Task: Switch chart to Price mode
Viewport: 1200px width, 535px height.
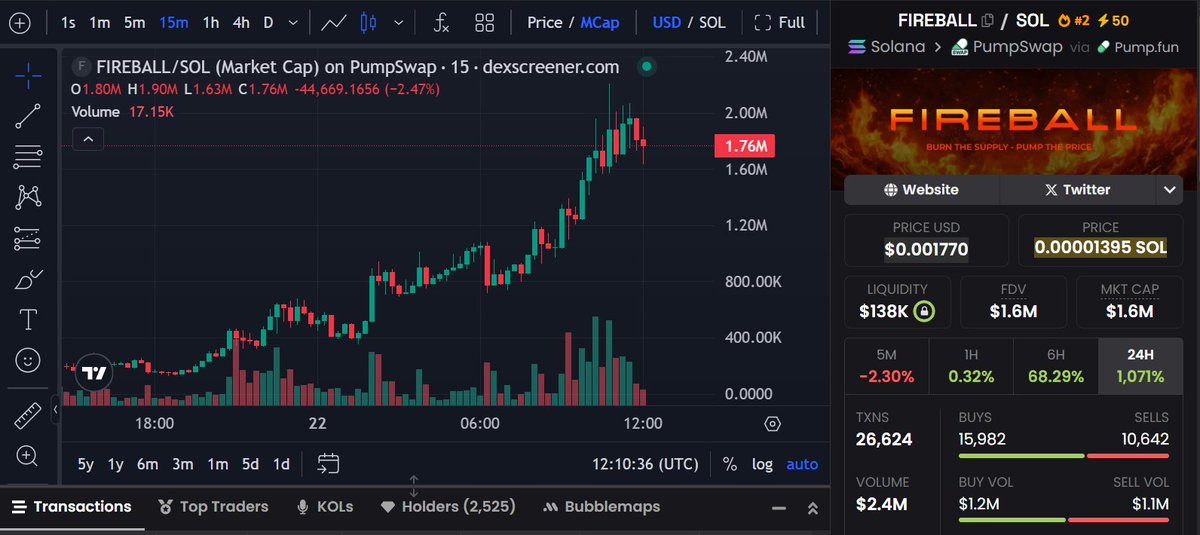Action: [545, 22]
